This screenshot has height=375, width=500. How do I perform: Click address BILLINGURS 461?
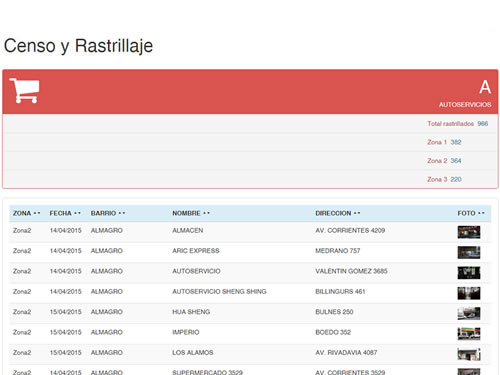point(340,291)
